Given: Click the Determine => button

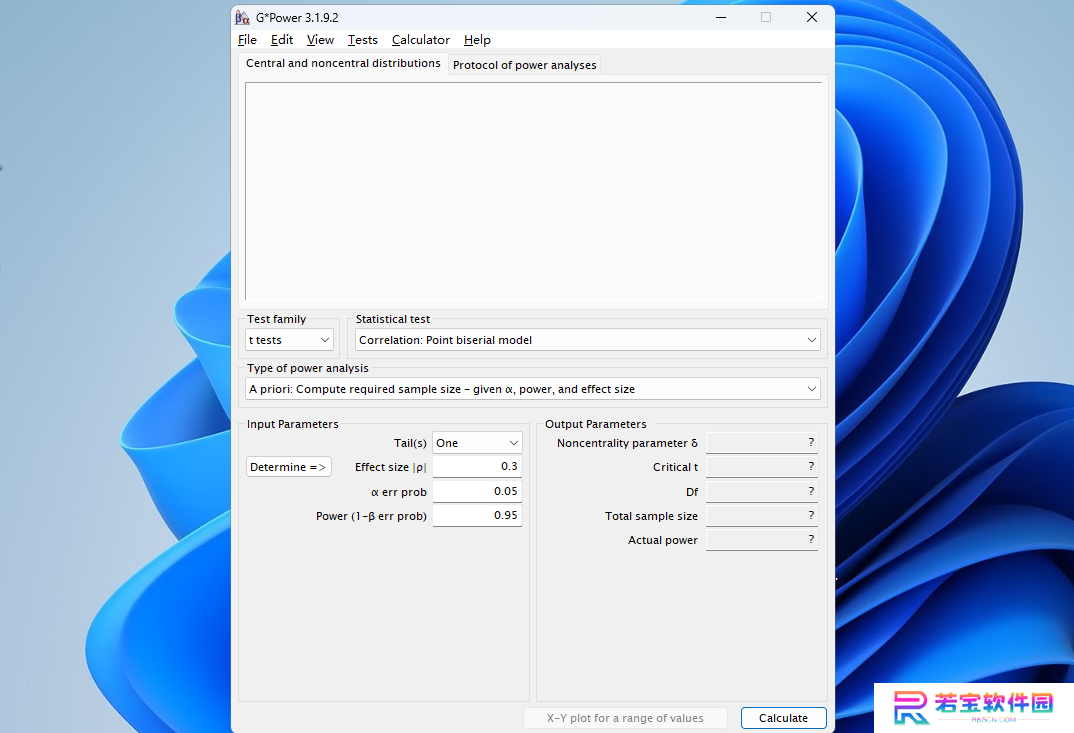Looking at the screenshot, I should click(288, 467).
